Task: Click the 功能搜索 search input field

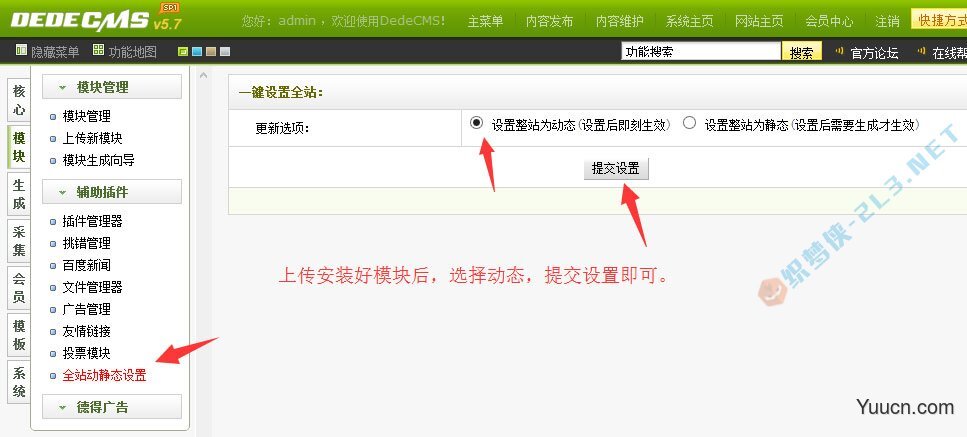Action: click(701, 52)
